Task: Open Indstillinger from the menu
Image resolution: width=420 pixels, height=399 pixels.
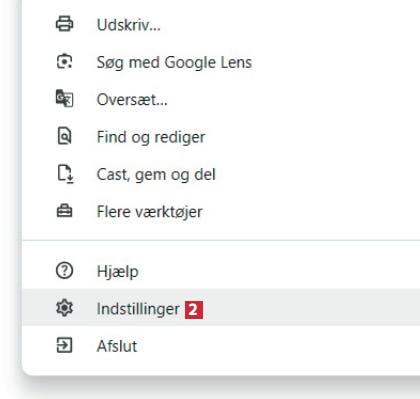Action: point(138,309)
